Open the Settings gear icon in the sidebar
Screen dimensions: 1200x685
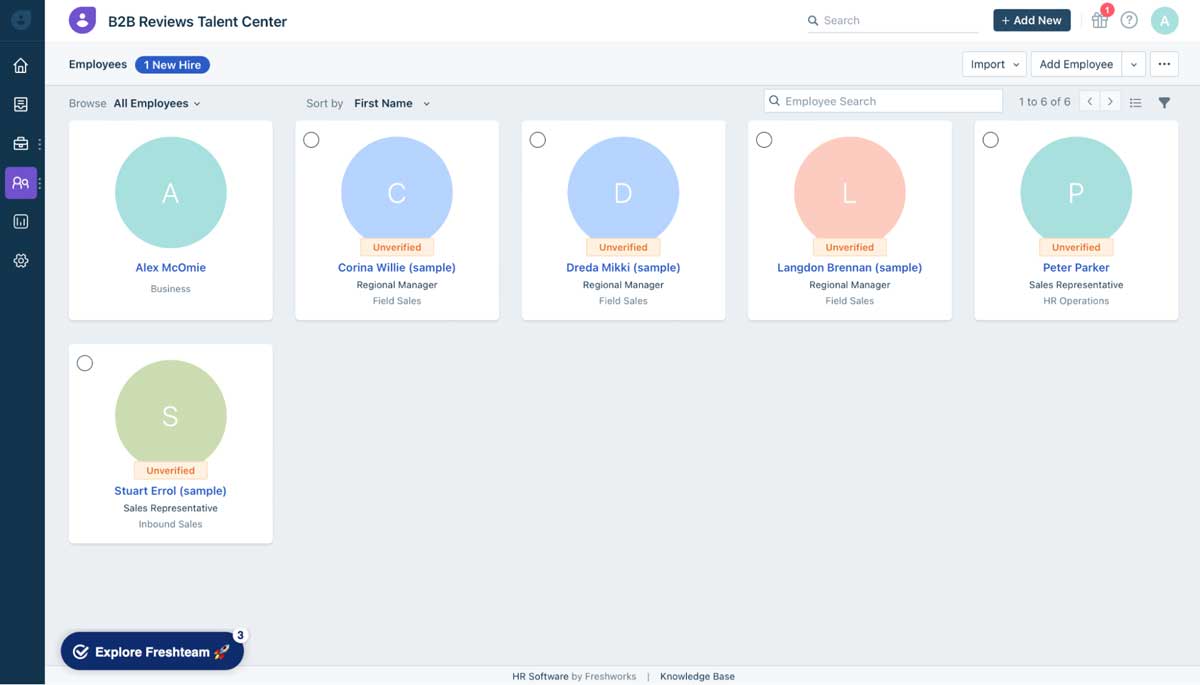21,260
